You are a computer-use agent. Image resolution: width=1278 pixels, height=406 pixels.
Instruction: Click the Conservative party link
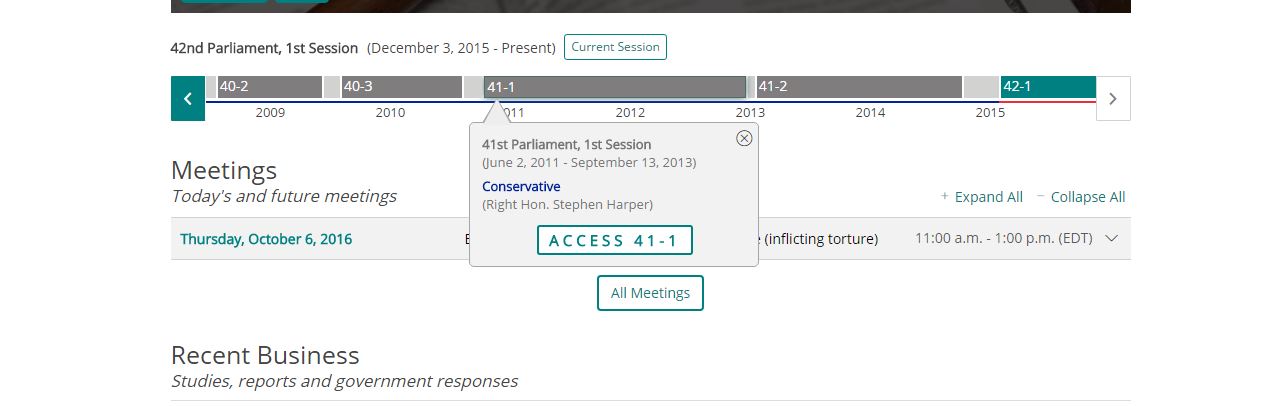click(x=521, y=186)
